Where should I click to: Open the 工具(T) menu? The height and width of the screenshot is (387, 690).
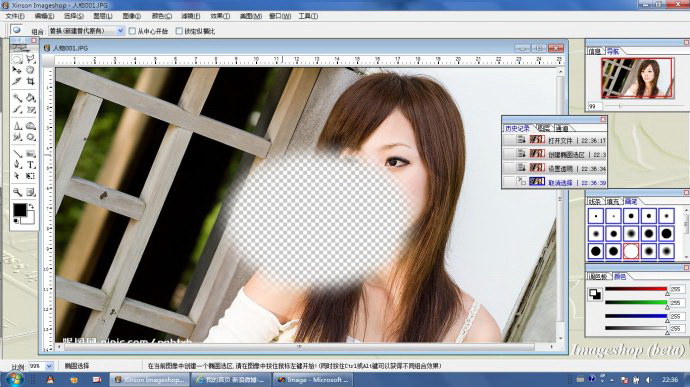308,16
